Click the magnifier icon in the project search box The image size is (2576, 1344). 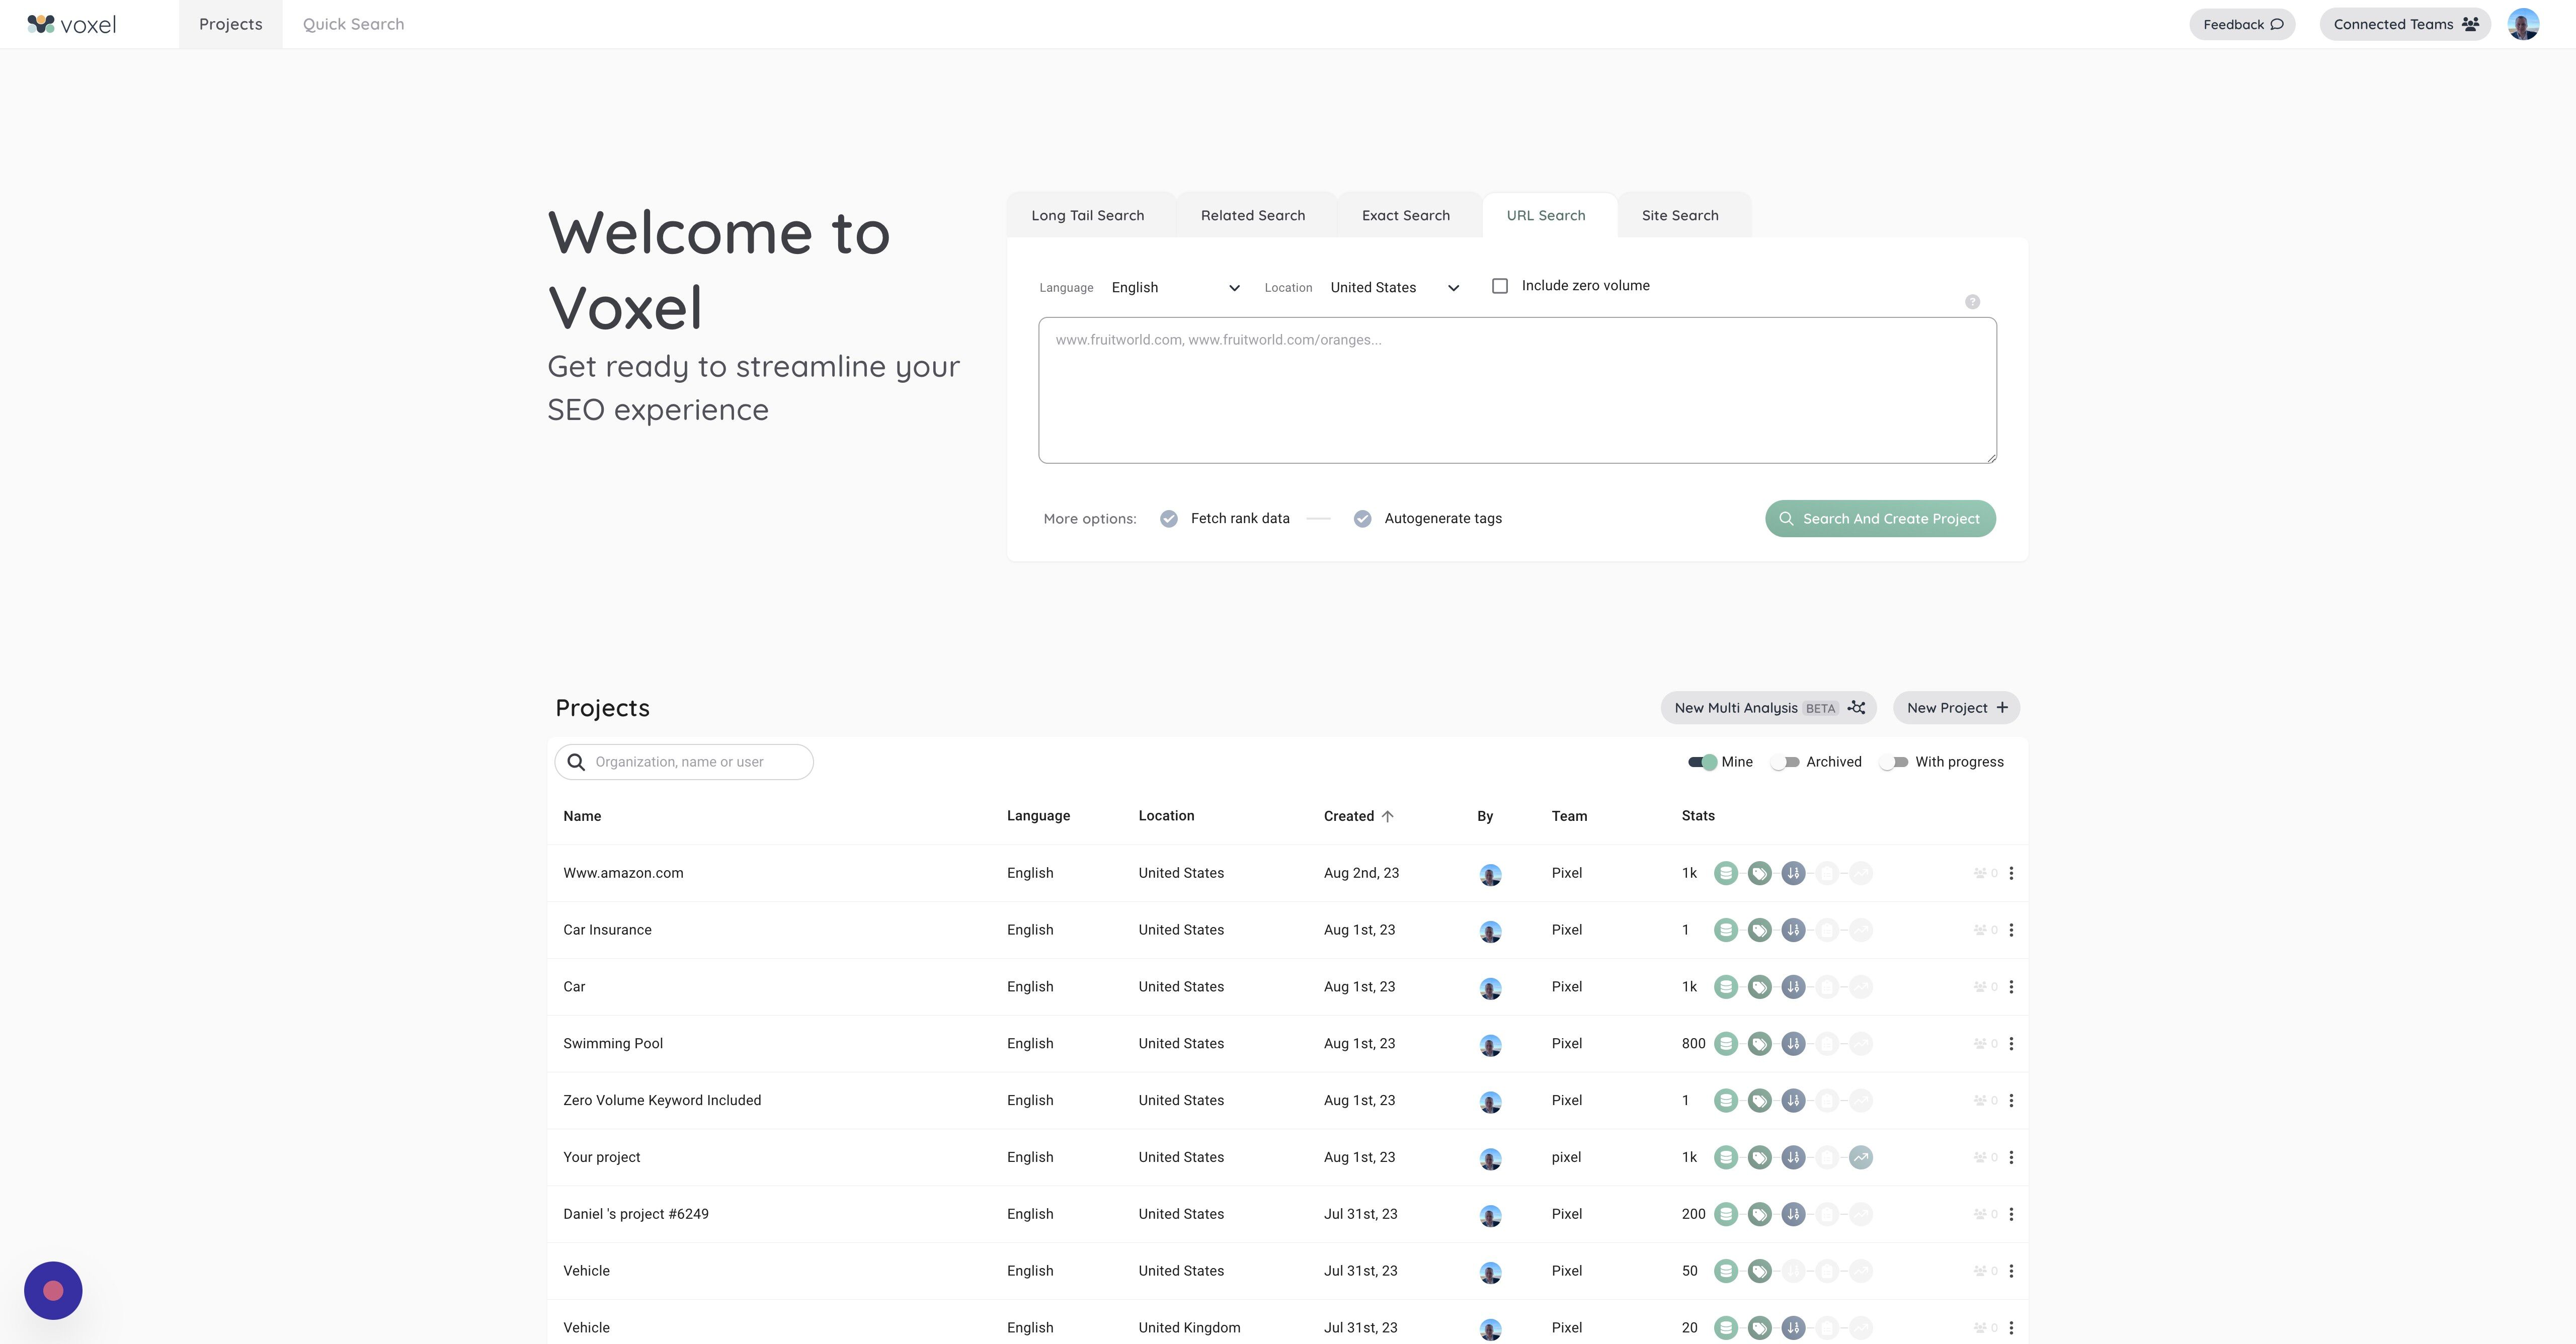pyautogui.click(x=576, y=762)
